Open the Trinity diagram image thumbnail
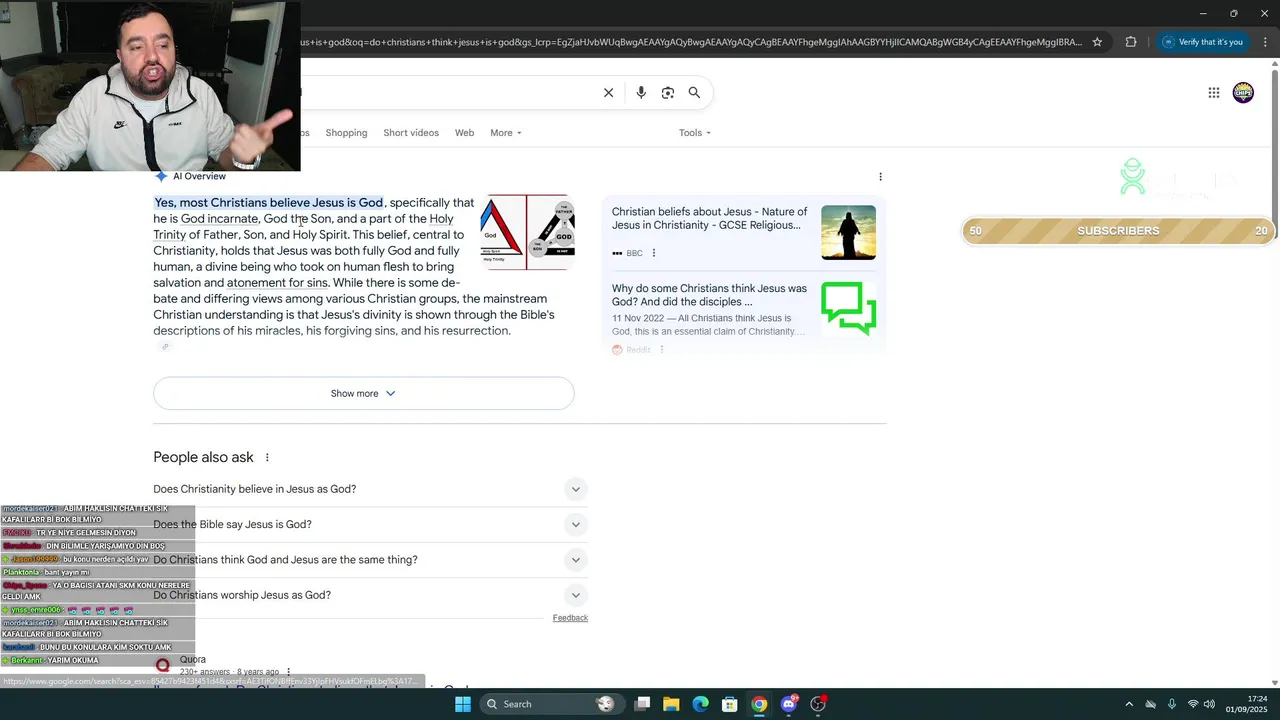The height and width of the screenshot is (720, 1280). point(527,232)
